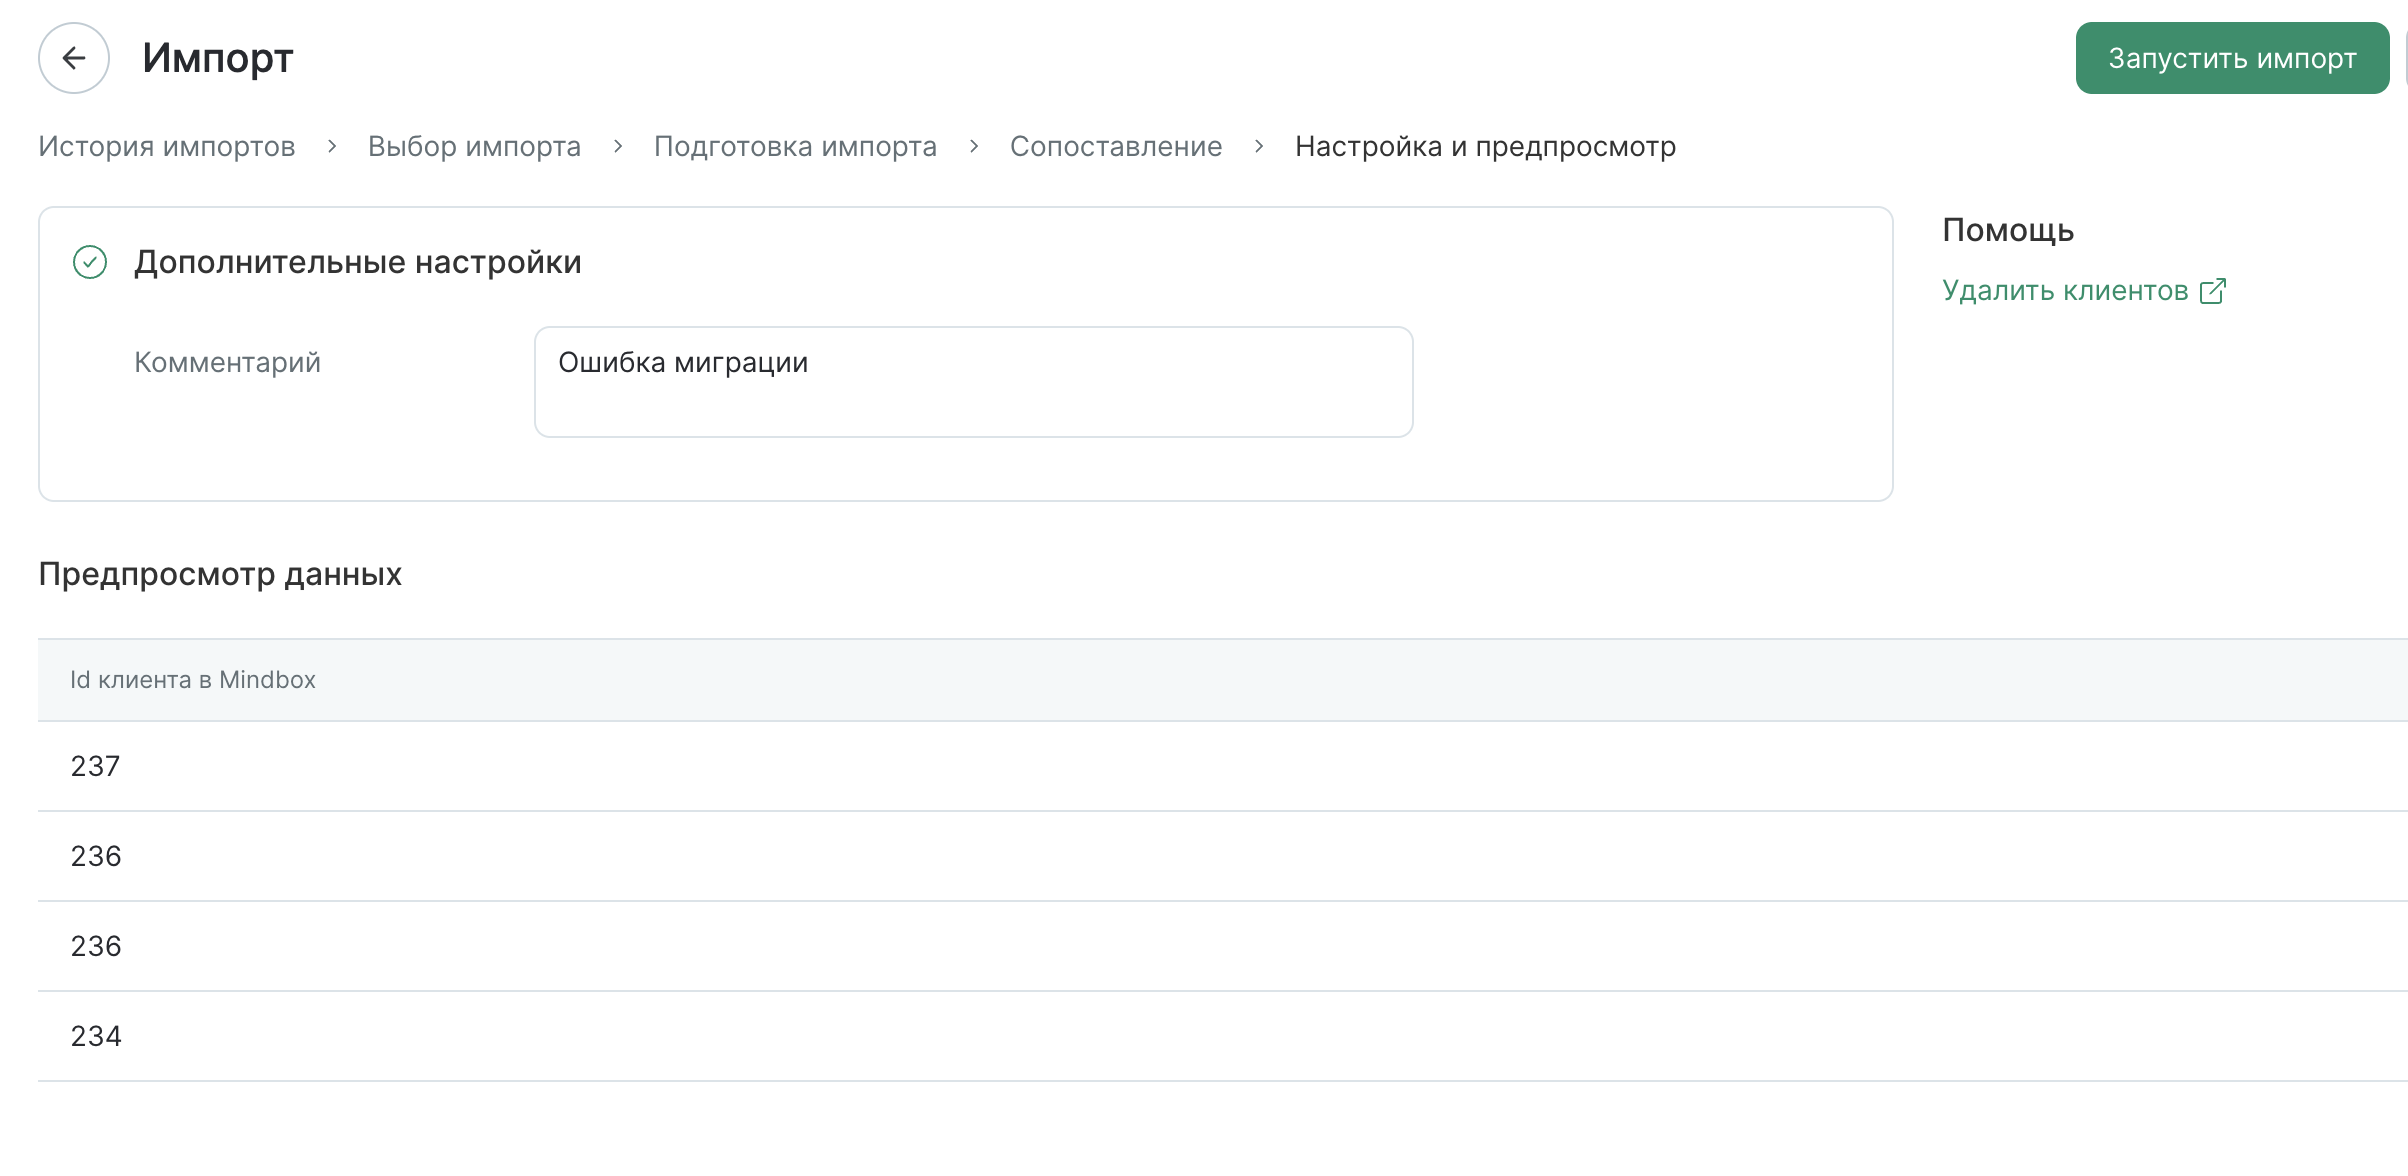
Task: Click the chevron after Выбор импорта breadcrumb
Action: click(x=618, y=147)
